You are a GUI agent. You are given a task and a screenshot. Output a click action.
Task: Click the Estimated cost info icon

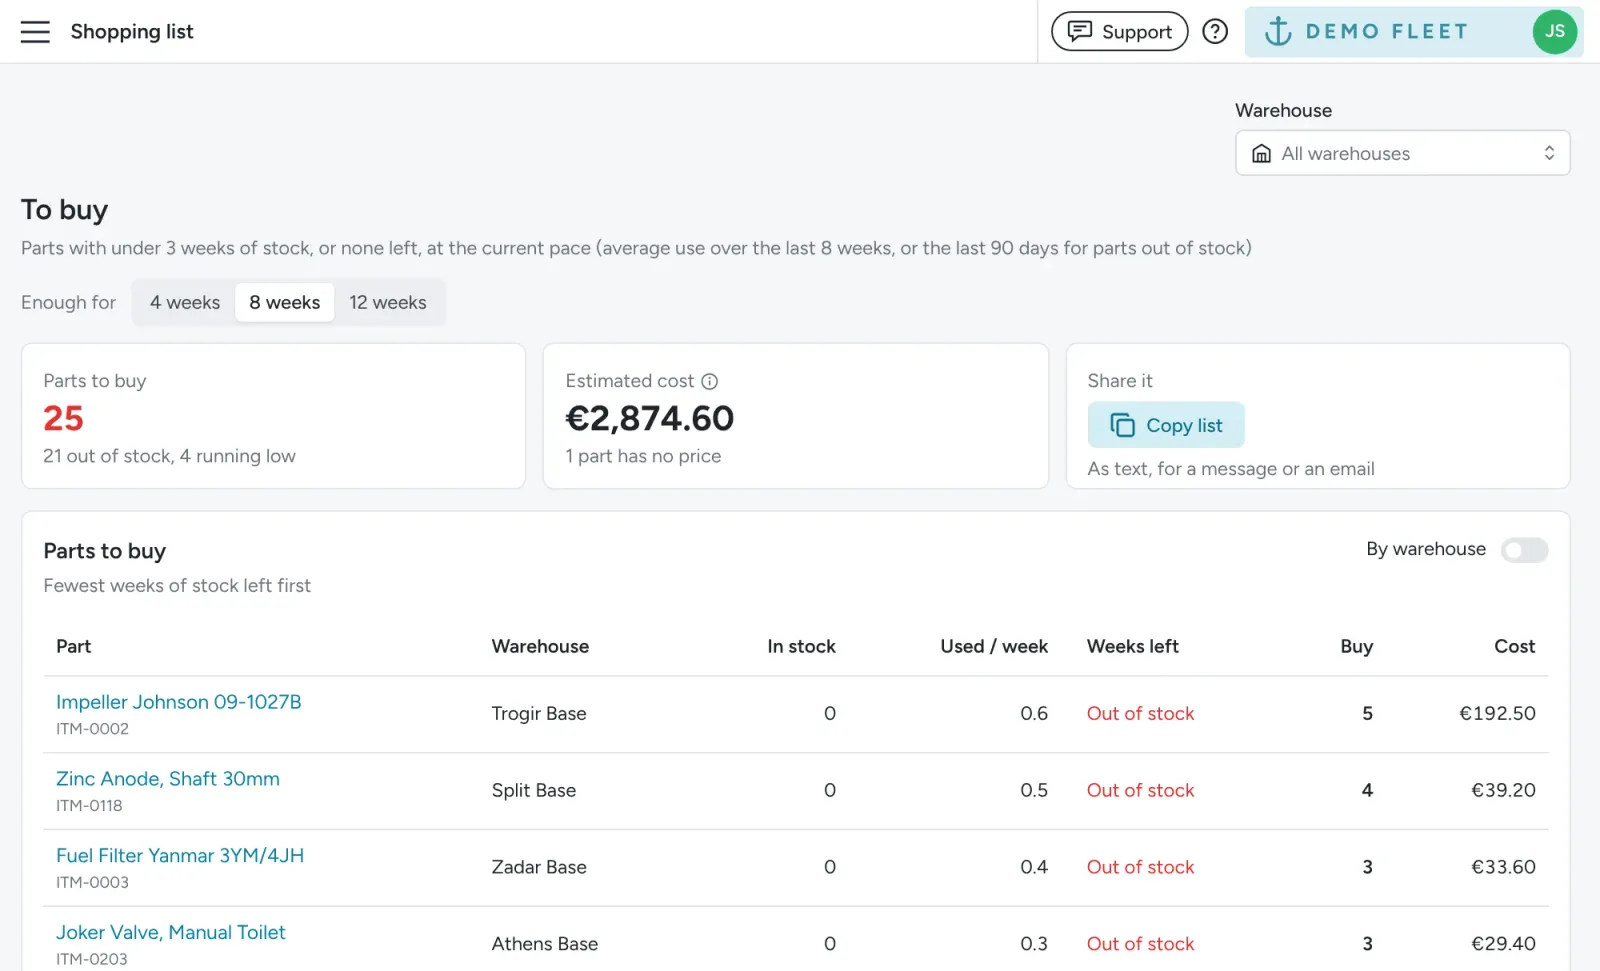(709, 381)
